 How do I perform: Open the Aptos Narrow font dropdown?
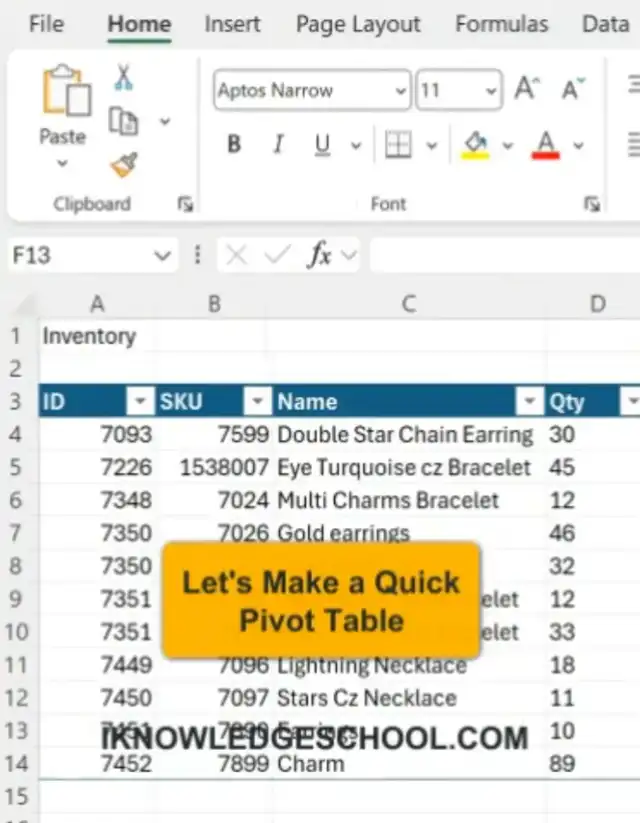tap(400, 91)
